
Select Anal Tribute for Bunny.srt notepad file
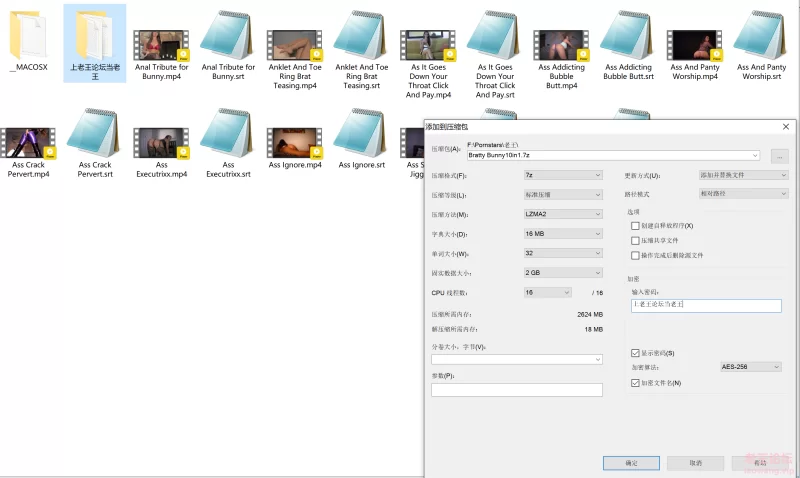228,35
